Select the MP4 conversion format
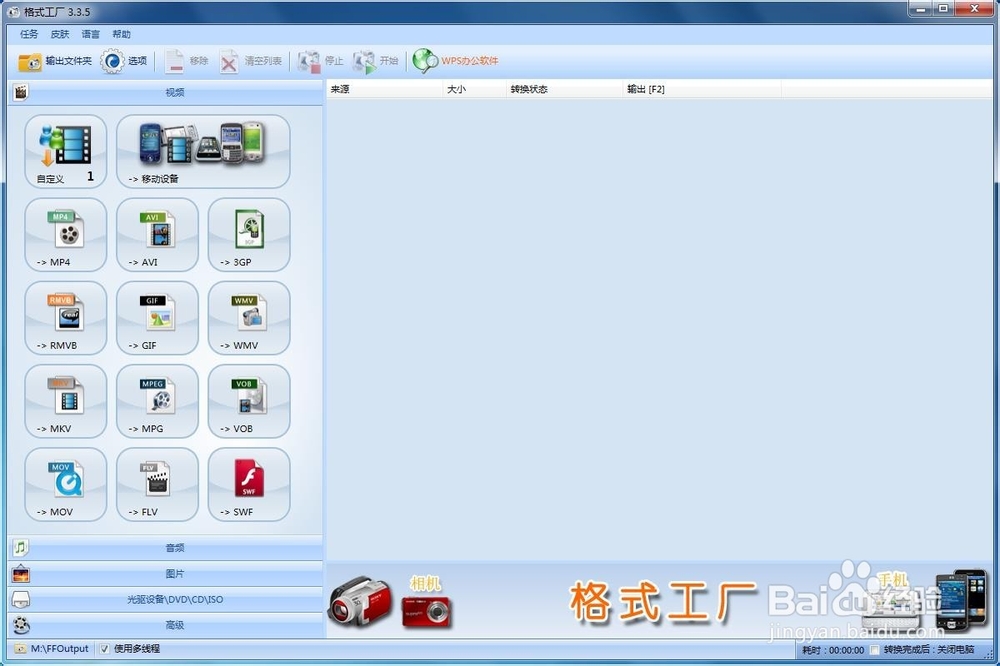Screen dimensions: 1000x666 [x=64, y=235]
